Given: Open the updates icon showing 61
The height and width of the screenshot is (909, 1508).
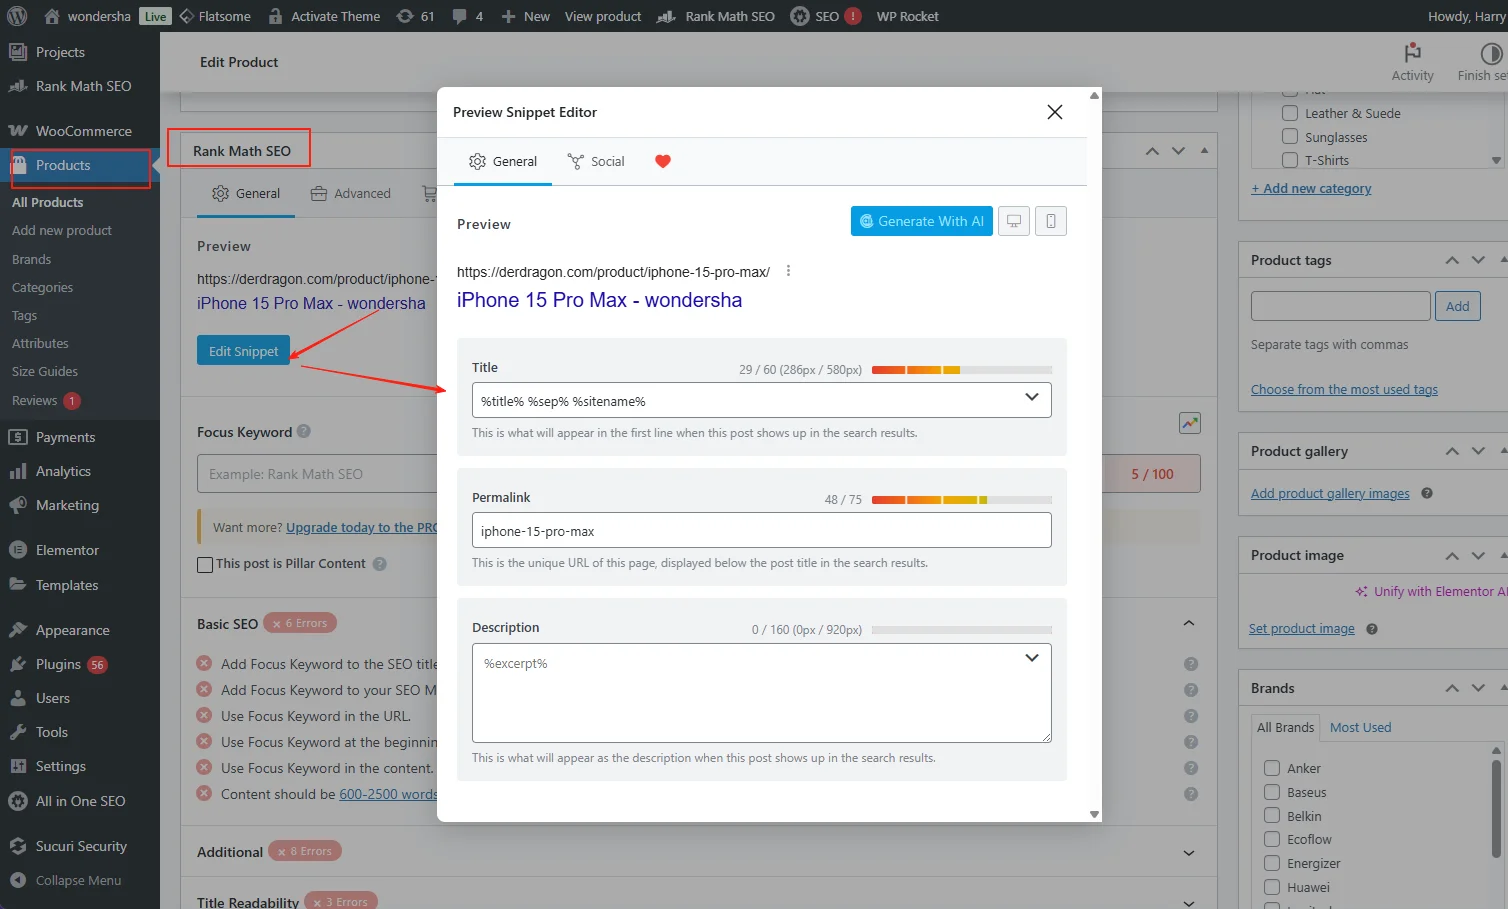Looking at the screenshot, I should (404, 16).
